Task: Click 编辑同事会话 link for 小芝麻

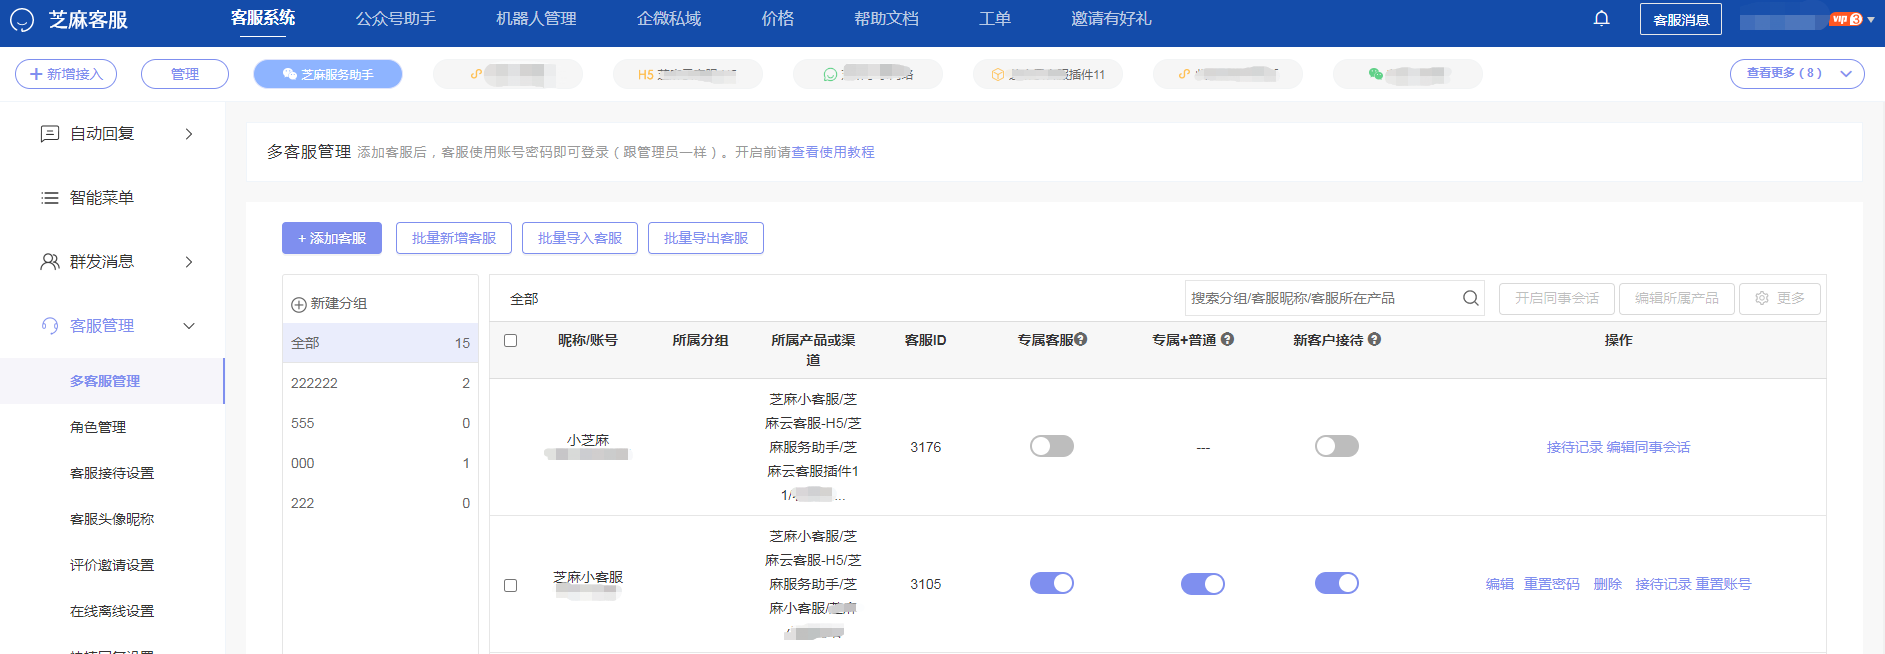Action: (x=1648, y=447)
